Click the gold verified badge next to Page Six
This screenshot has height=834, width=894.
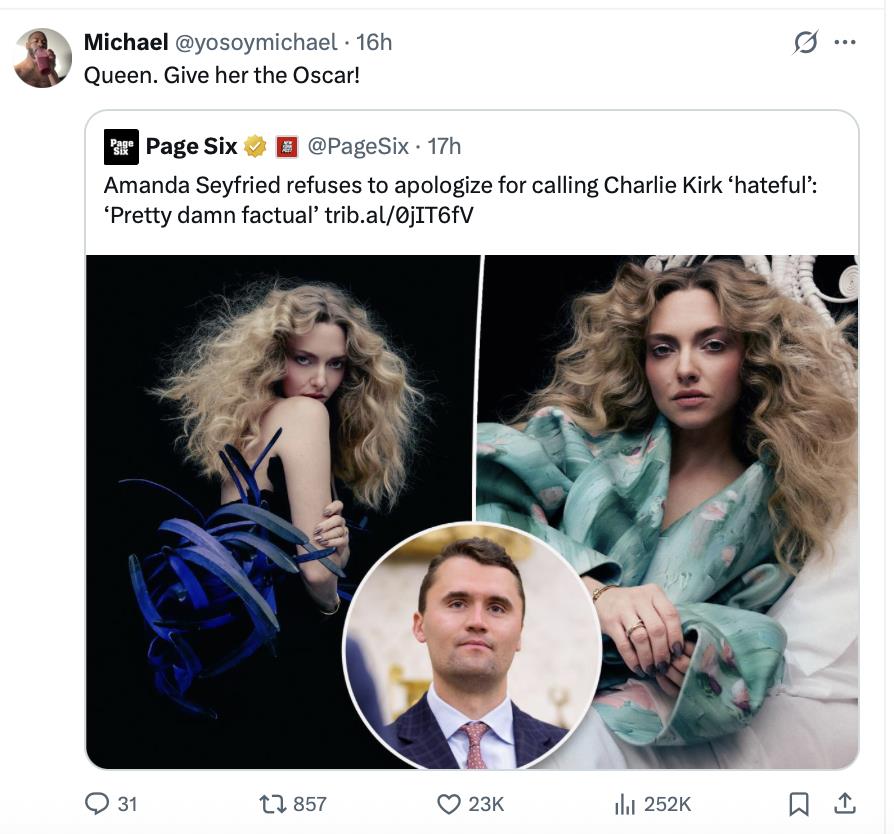coord(255,147)
